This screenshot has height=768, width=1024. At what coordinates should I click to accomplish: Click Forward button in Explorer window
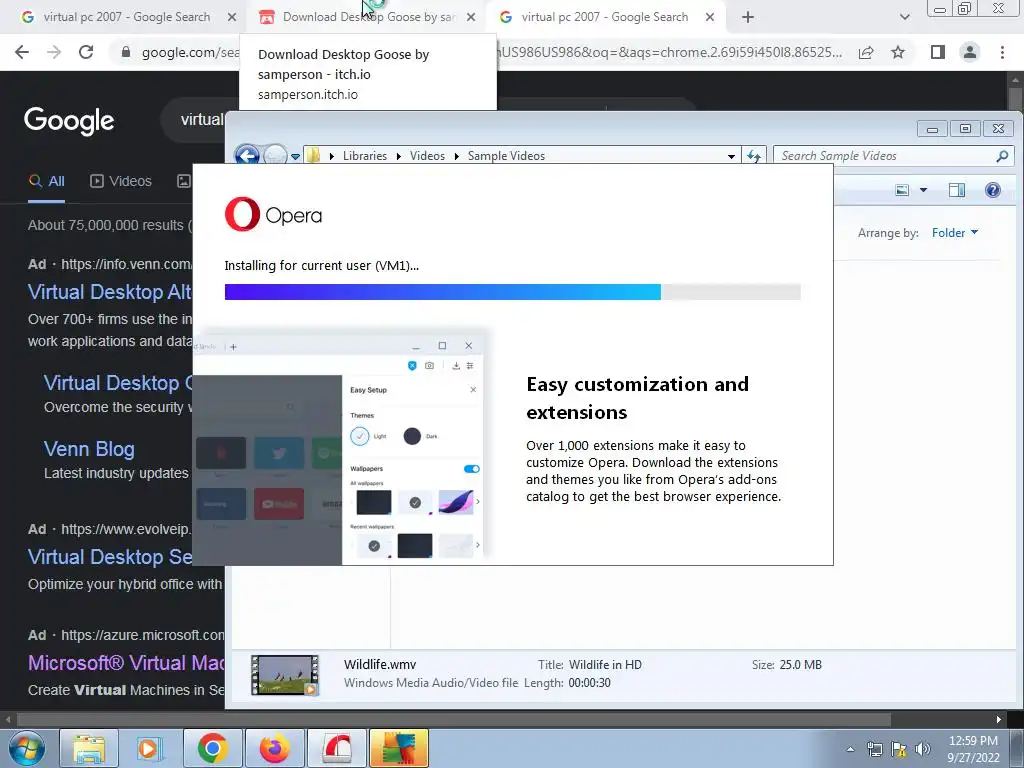[275, 155]
